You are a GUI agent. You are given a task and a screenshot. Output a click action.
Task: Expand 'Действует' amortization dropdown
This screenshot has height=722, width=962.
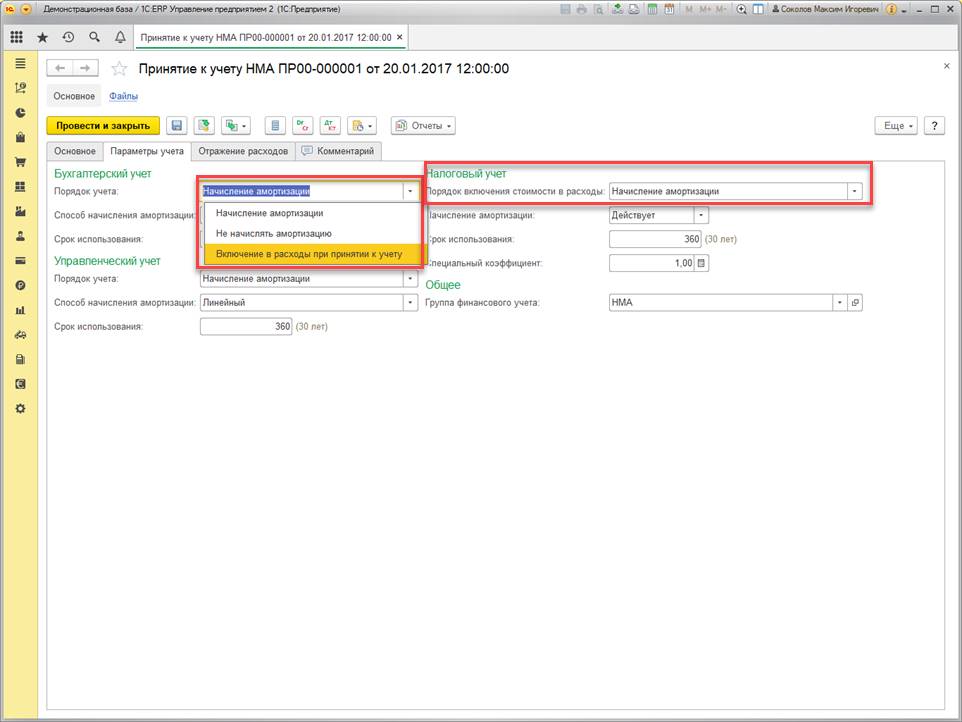(701, 215)
